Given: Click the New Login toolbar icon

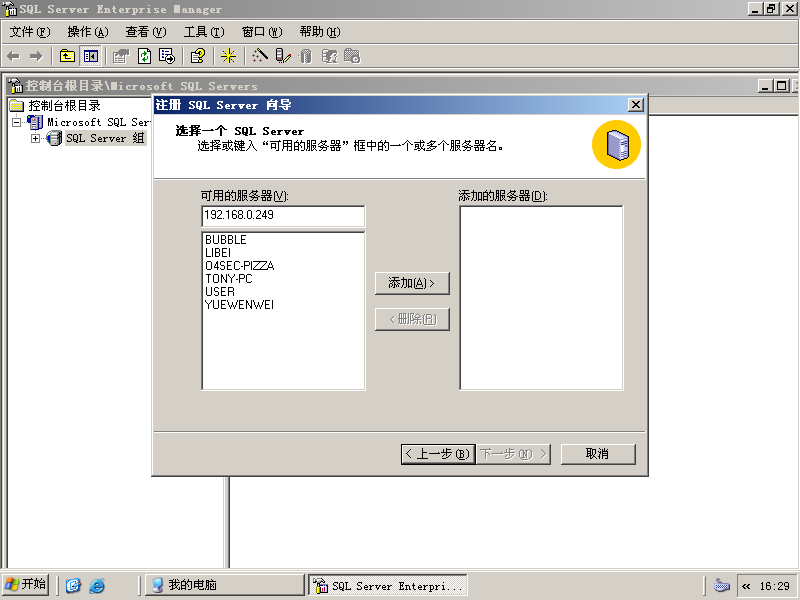Looking at the screenshot, I should click(330, 56).
